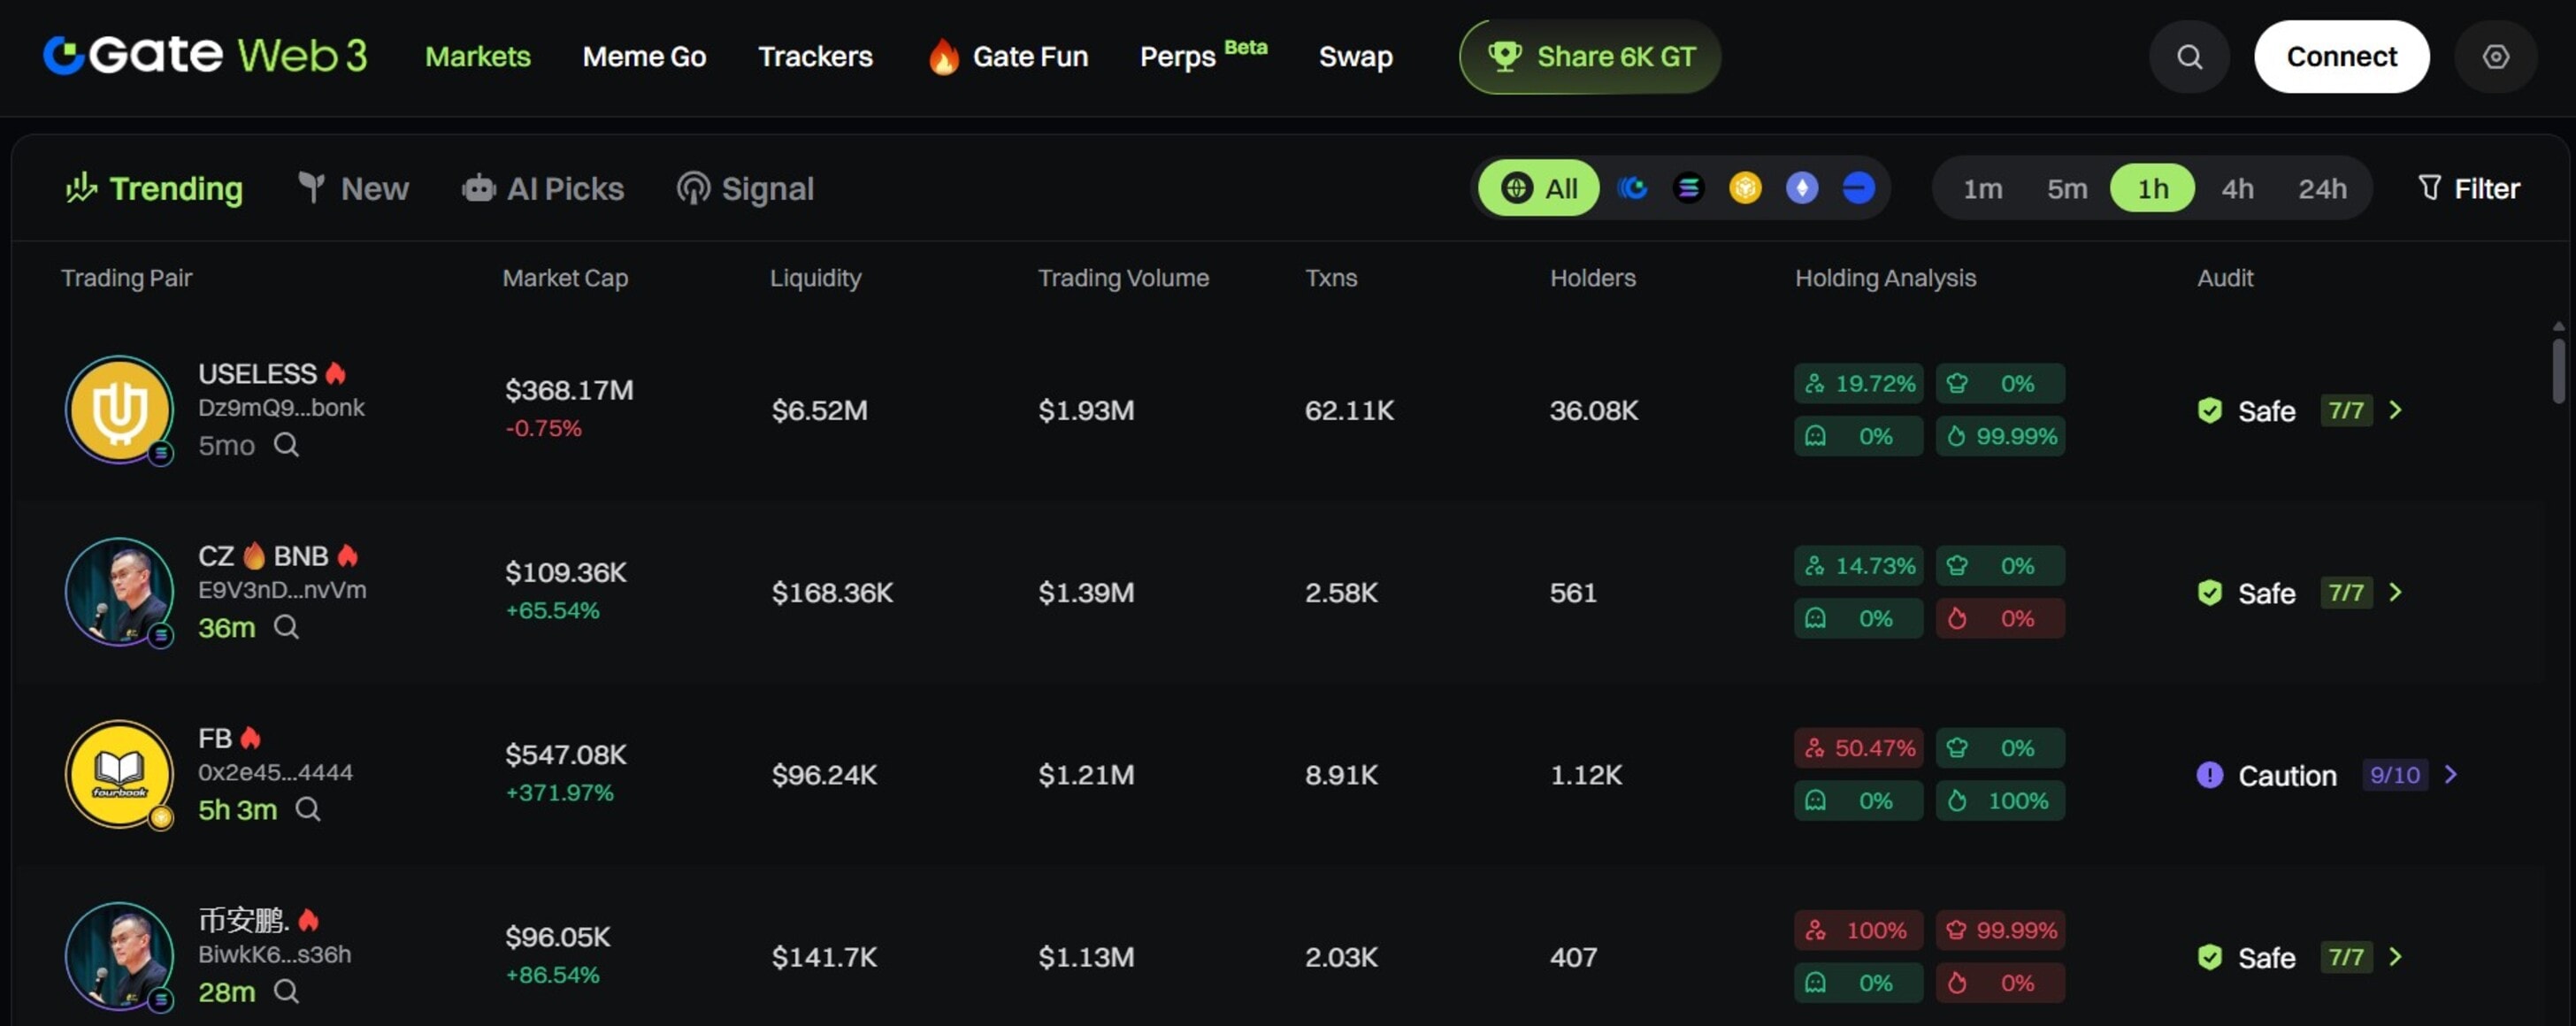The height and width of the screenshot is (1026, 2576).
Task: Select the 1m timeframe toggle
Action: (1982, 189)
